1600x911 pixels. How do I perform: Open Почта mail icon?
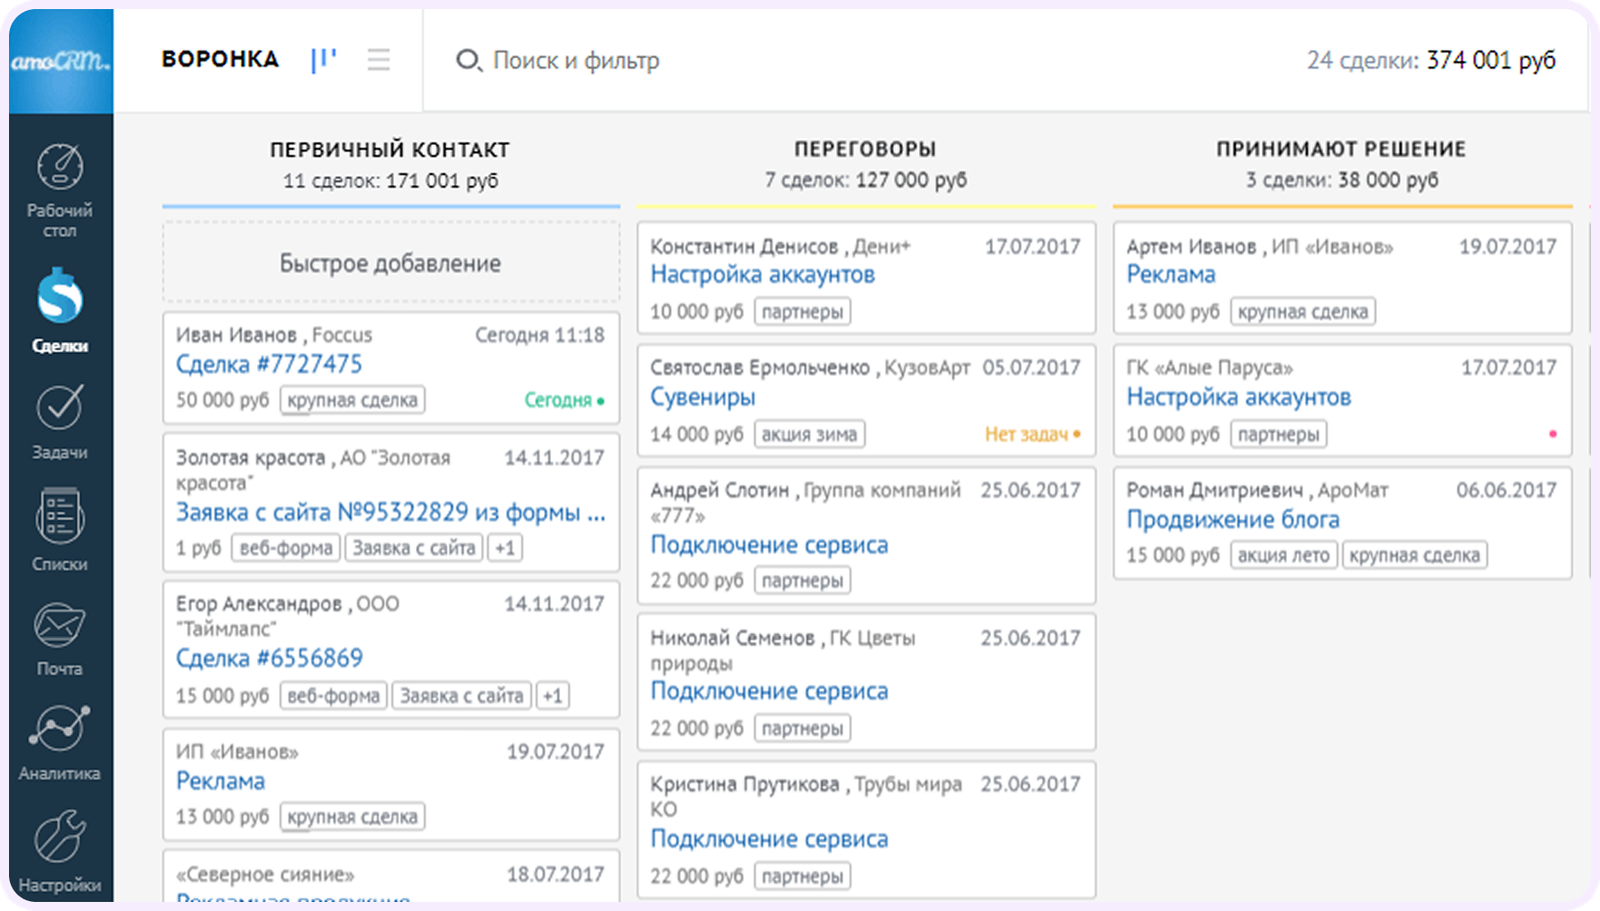(60, 626)
